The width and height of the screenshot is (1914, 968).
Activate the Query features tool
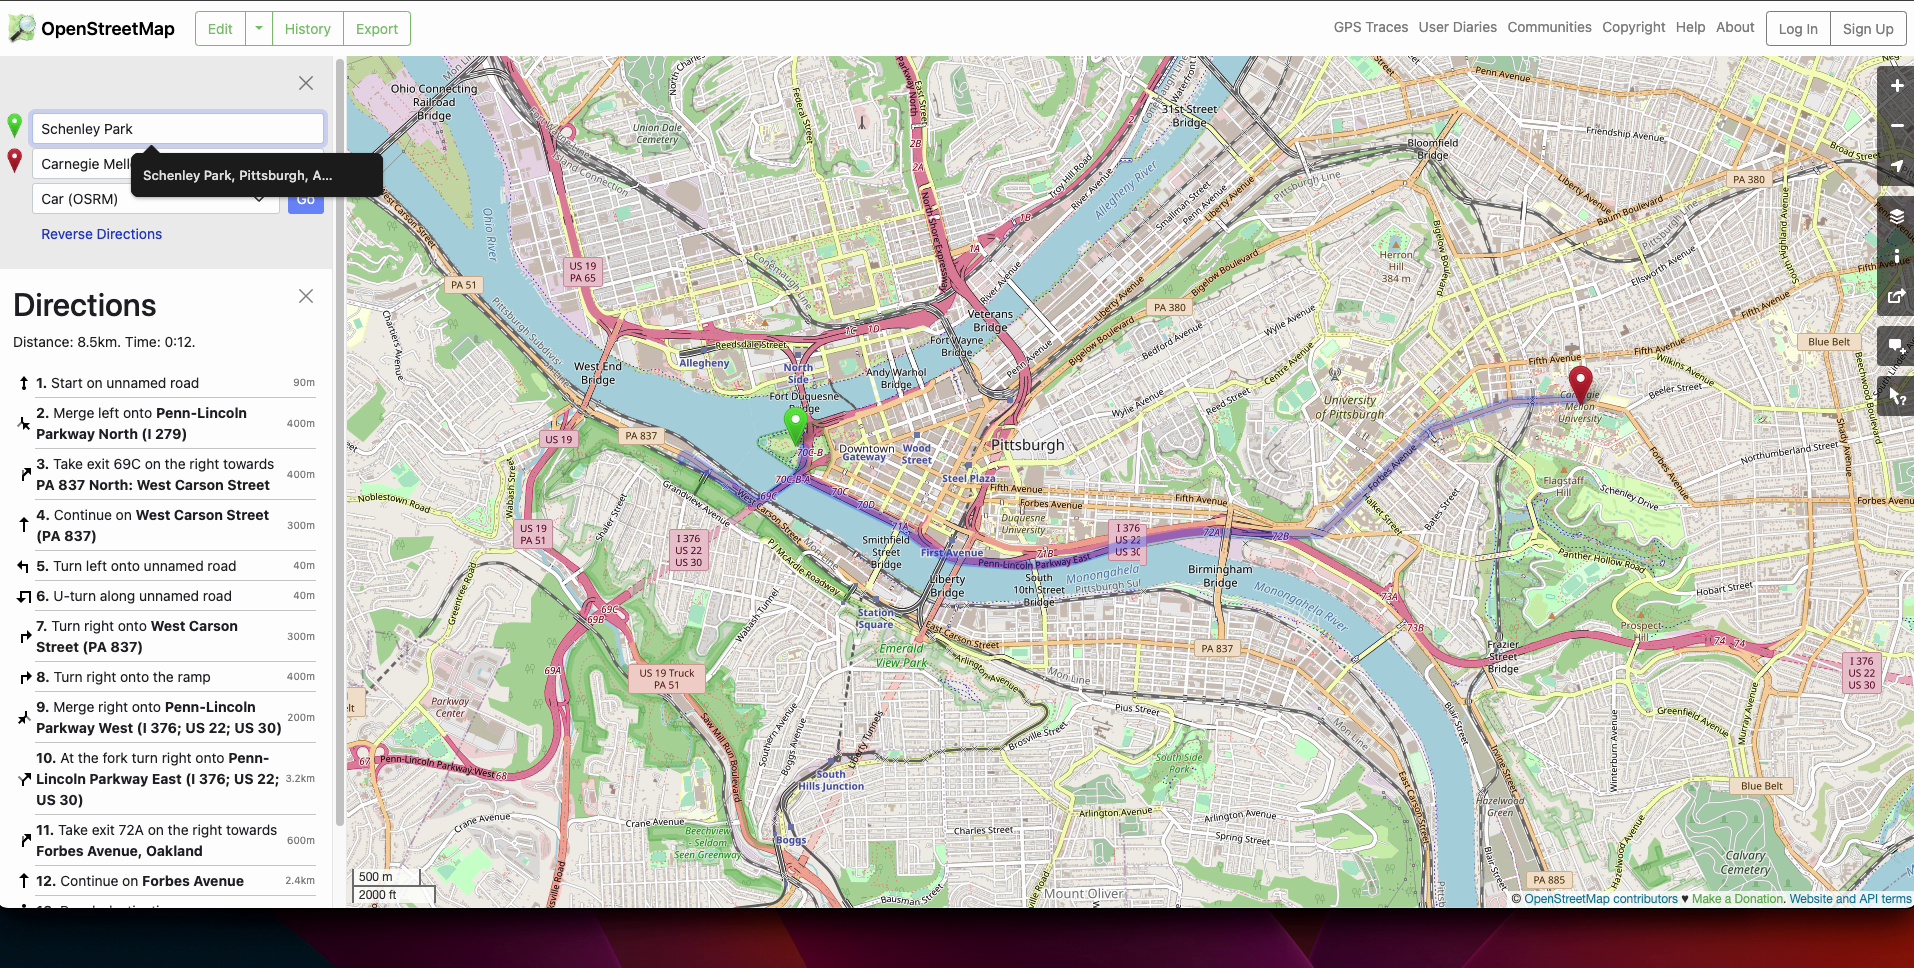pos(1896,397)
